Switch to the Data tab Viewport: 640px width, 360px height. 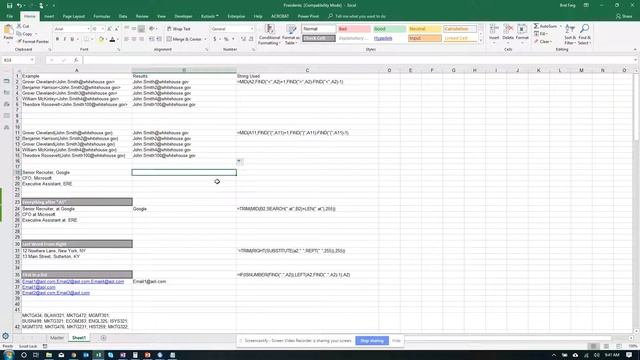pos(123,16)
